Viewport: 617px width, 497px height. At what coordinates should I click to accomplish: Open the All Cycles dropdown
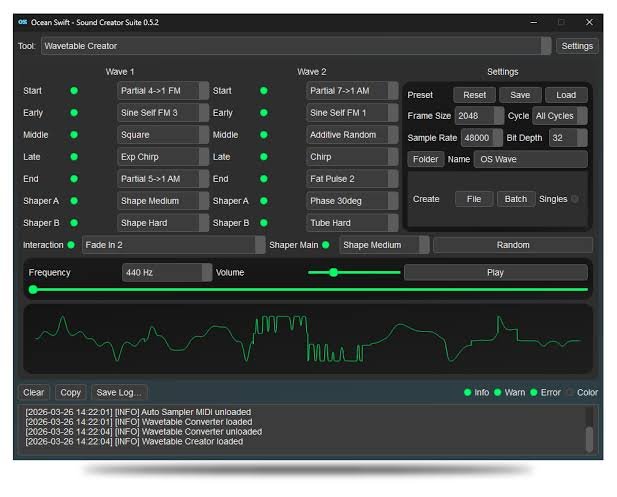coord(560,116)
